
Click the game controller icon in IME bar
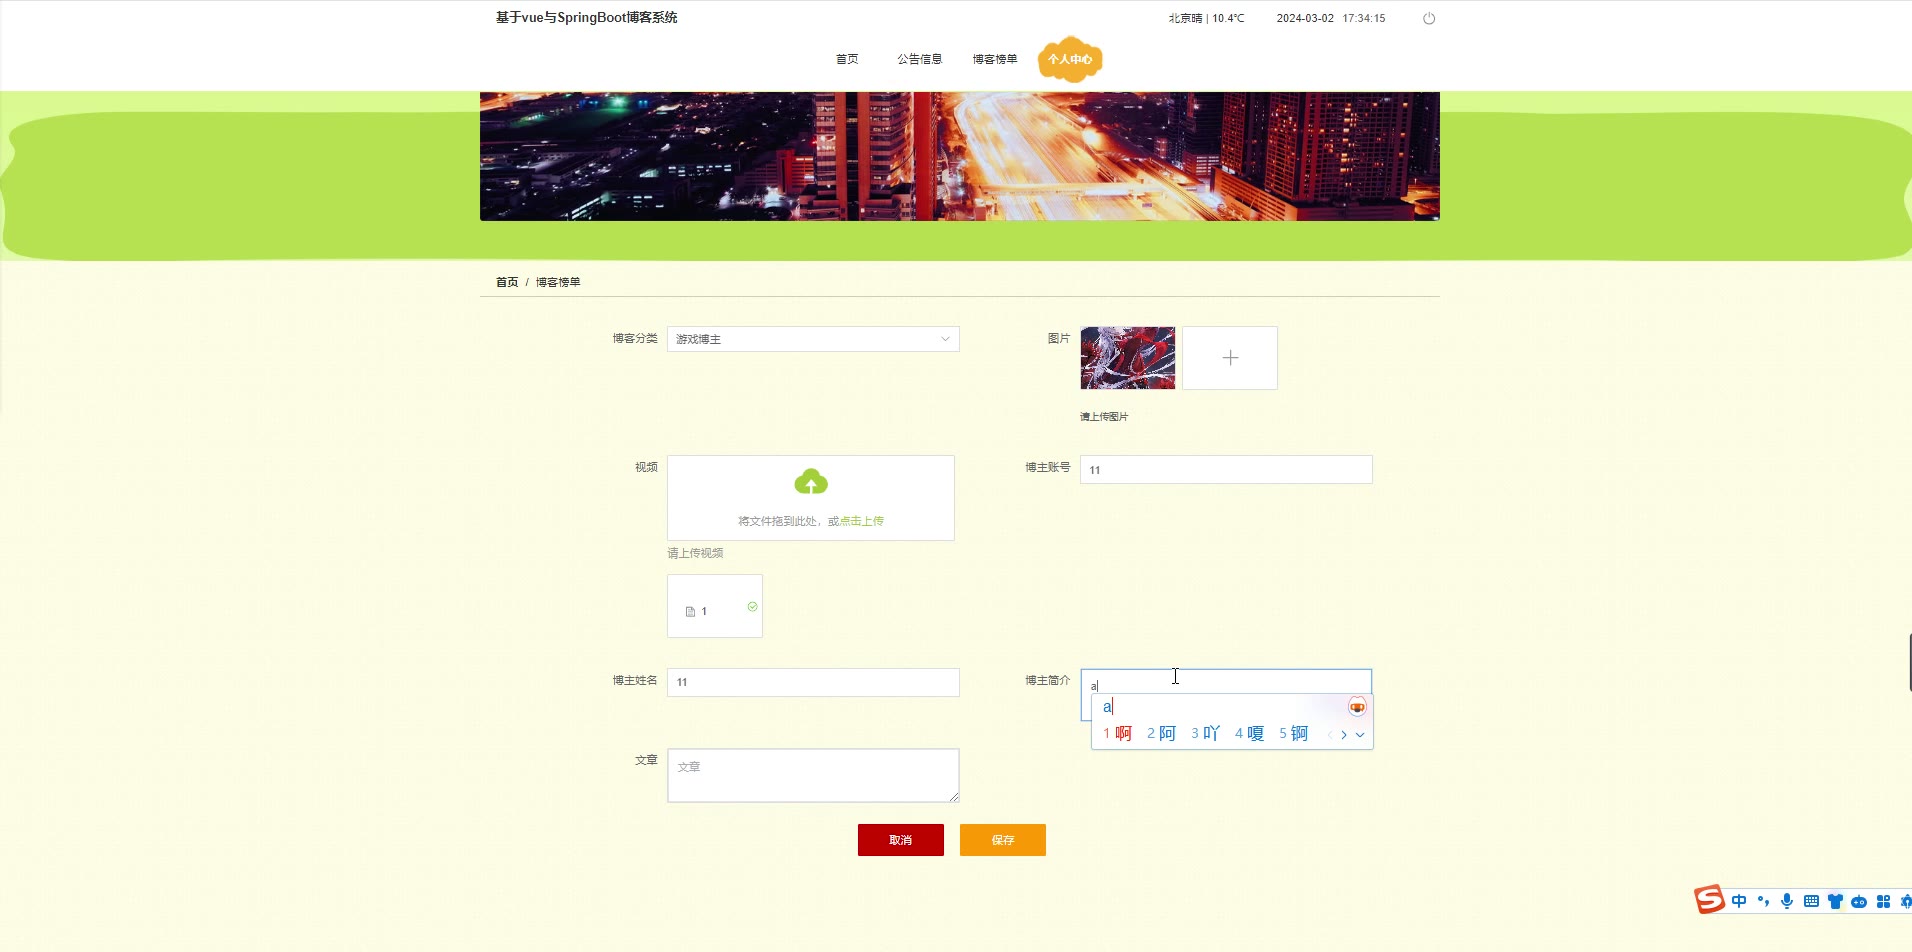[x=1859, y=902]
